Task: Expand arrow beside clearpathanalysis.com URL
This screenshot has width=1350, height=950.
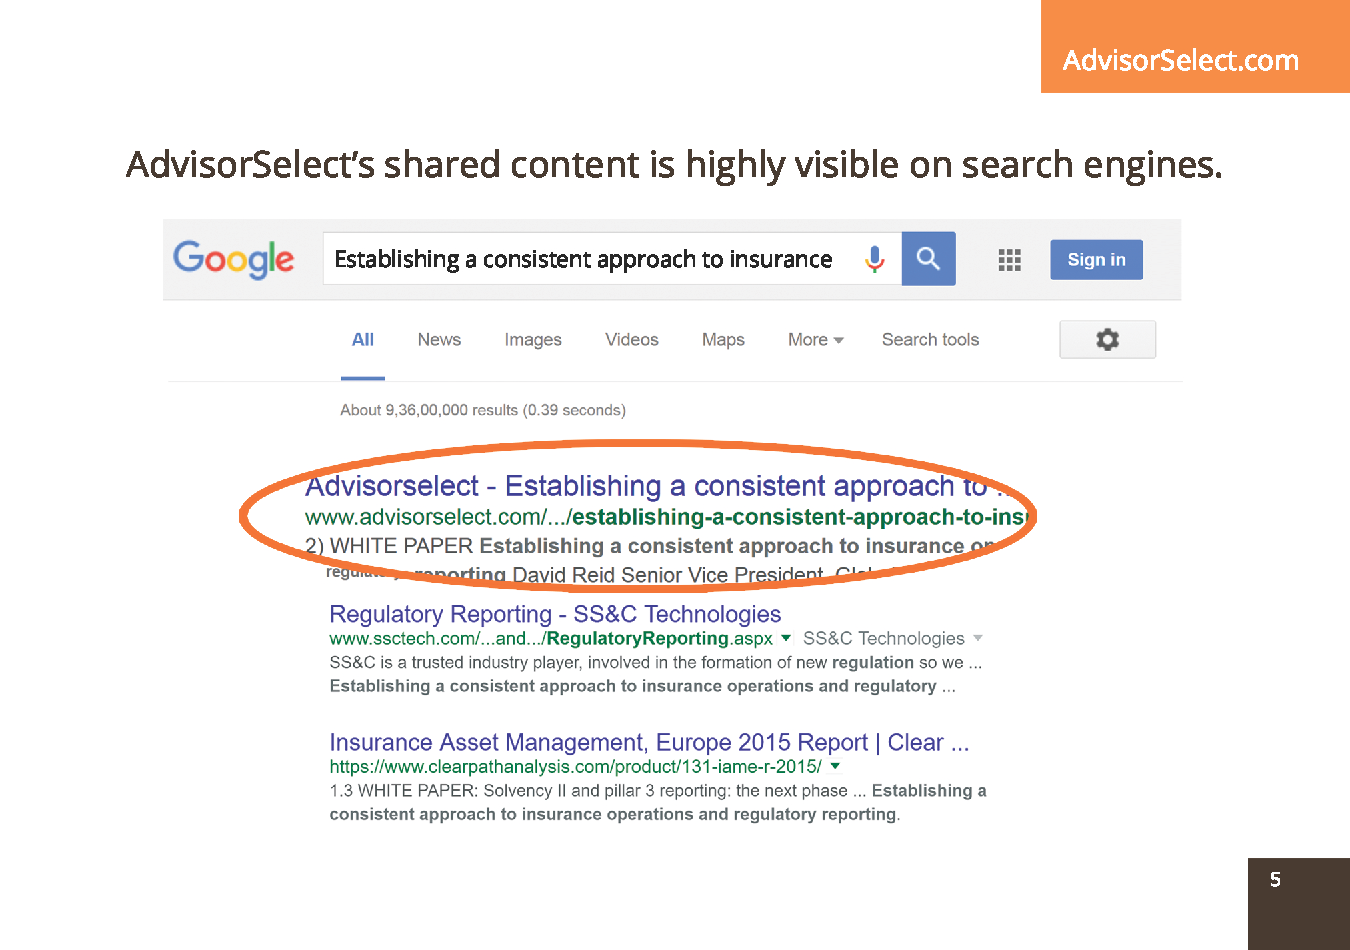Action: [x=835, y=767]
